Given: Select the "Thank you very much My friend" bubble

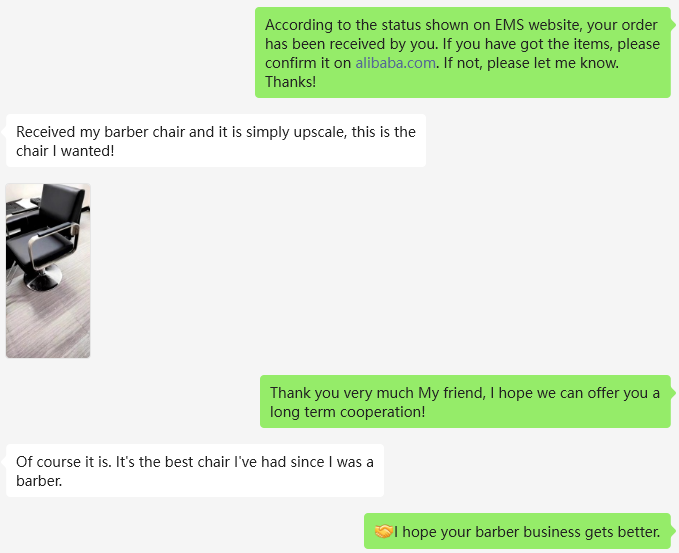Looking at the screenshot, I should click(465, 402).
